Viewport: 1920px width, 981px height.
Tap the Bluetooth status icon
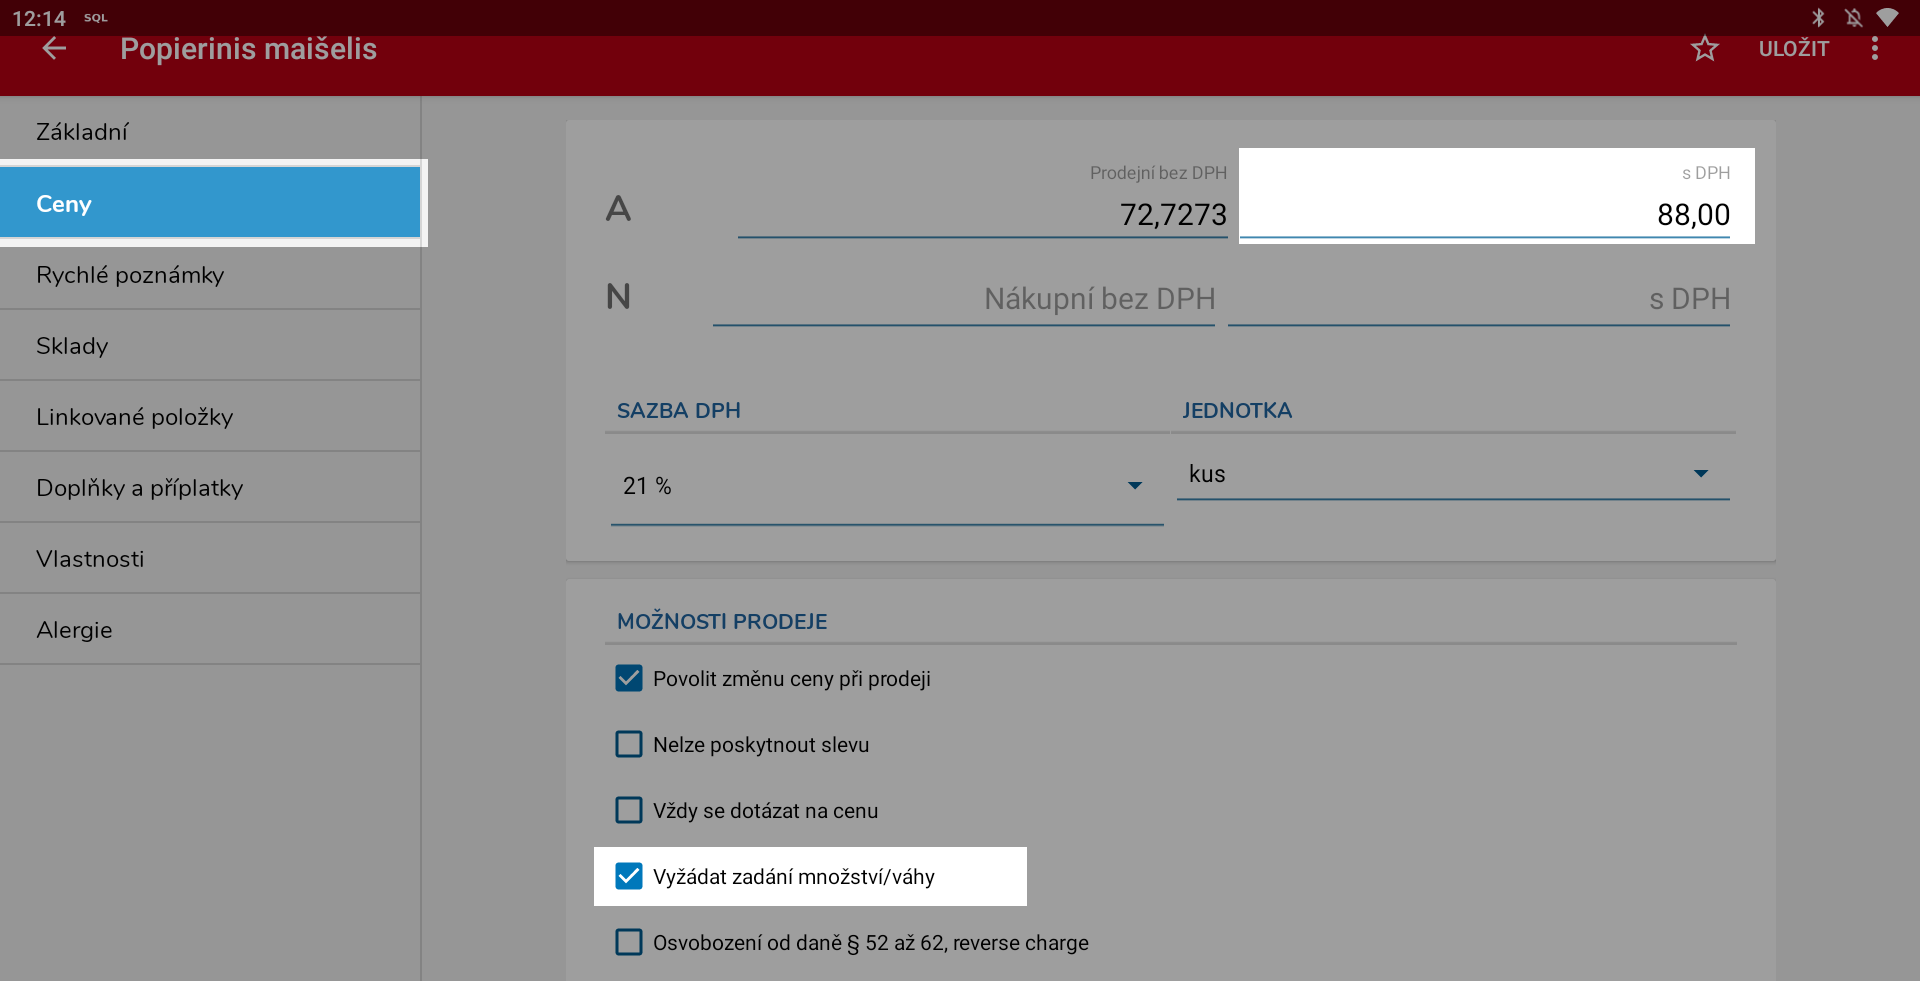point(1818,17)
